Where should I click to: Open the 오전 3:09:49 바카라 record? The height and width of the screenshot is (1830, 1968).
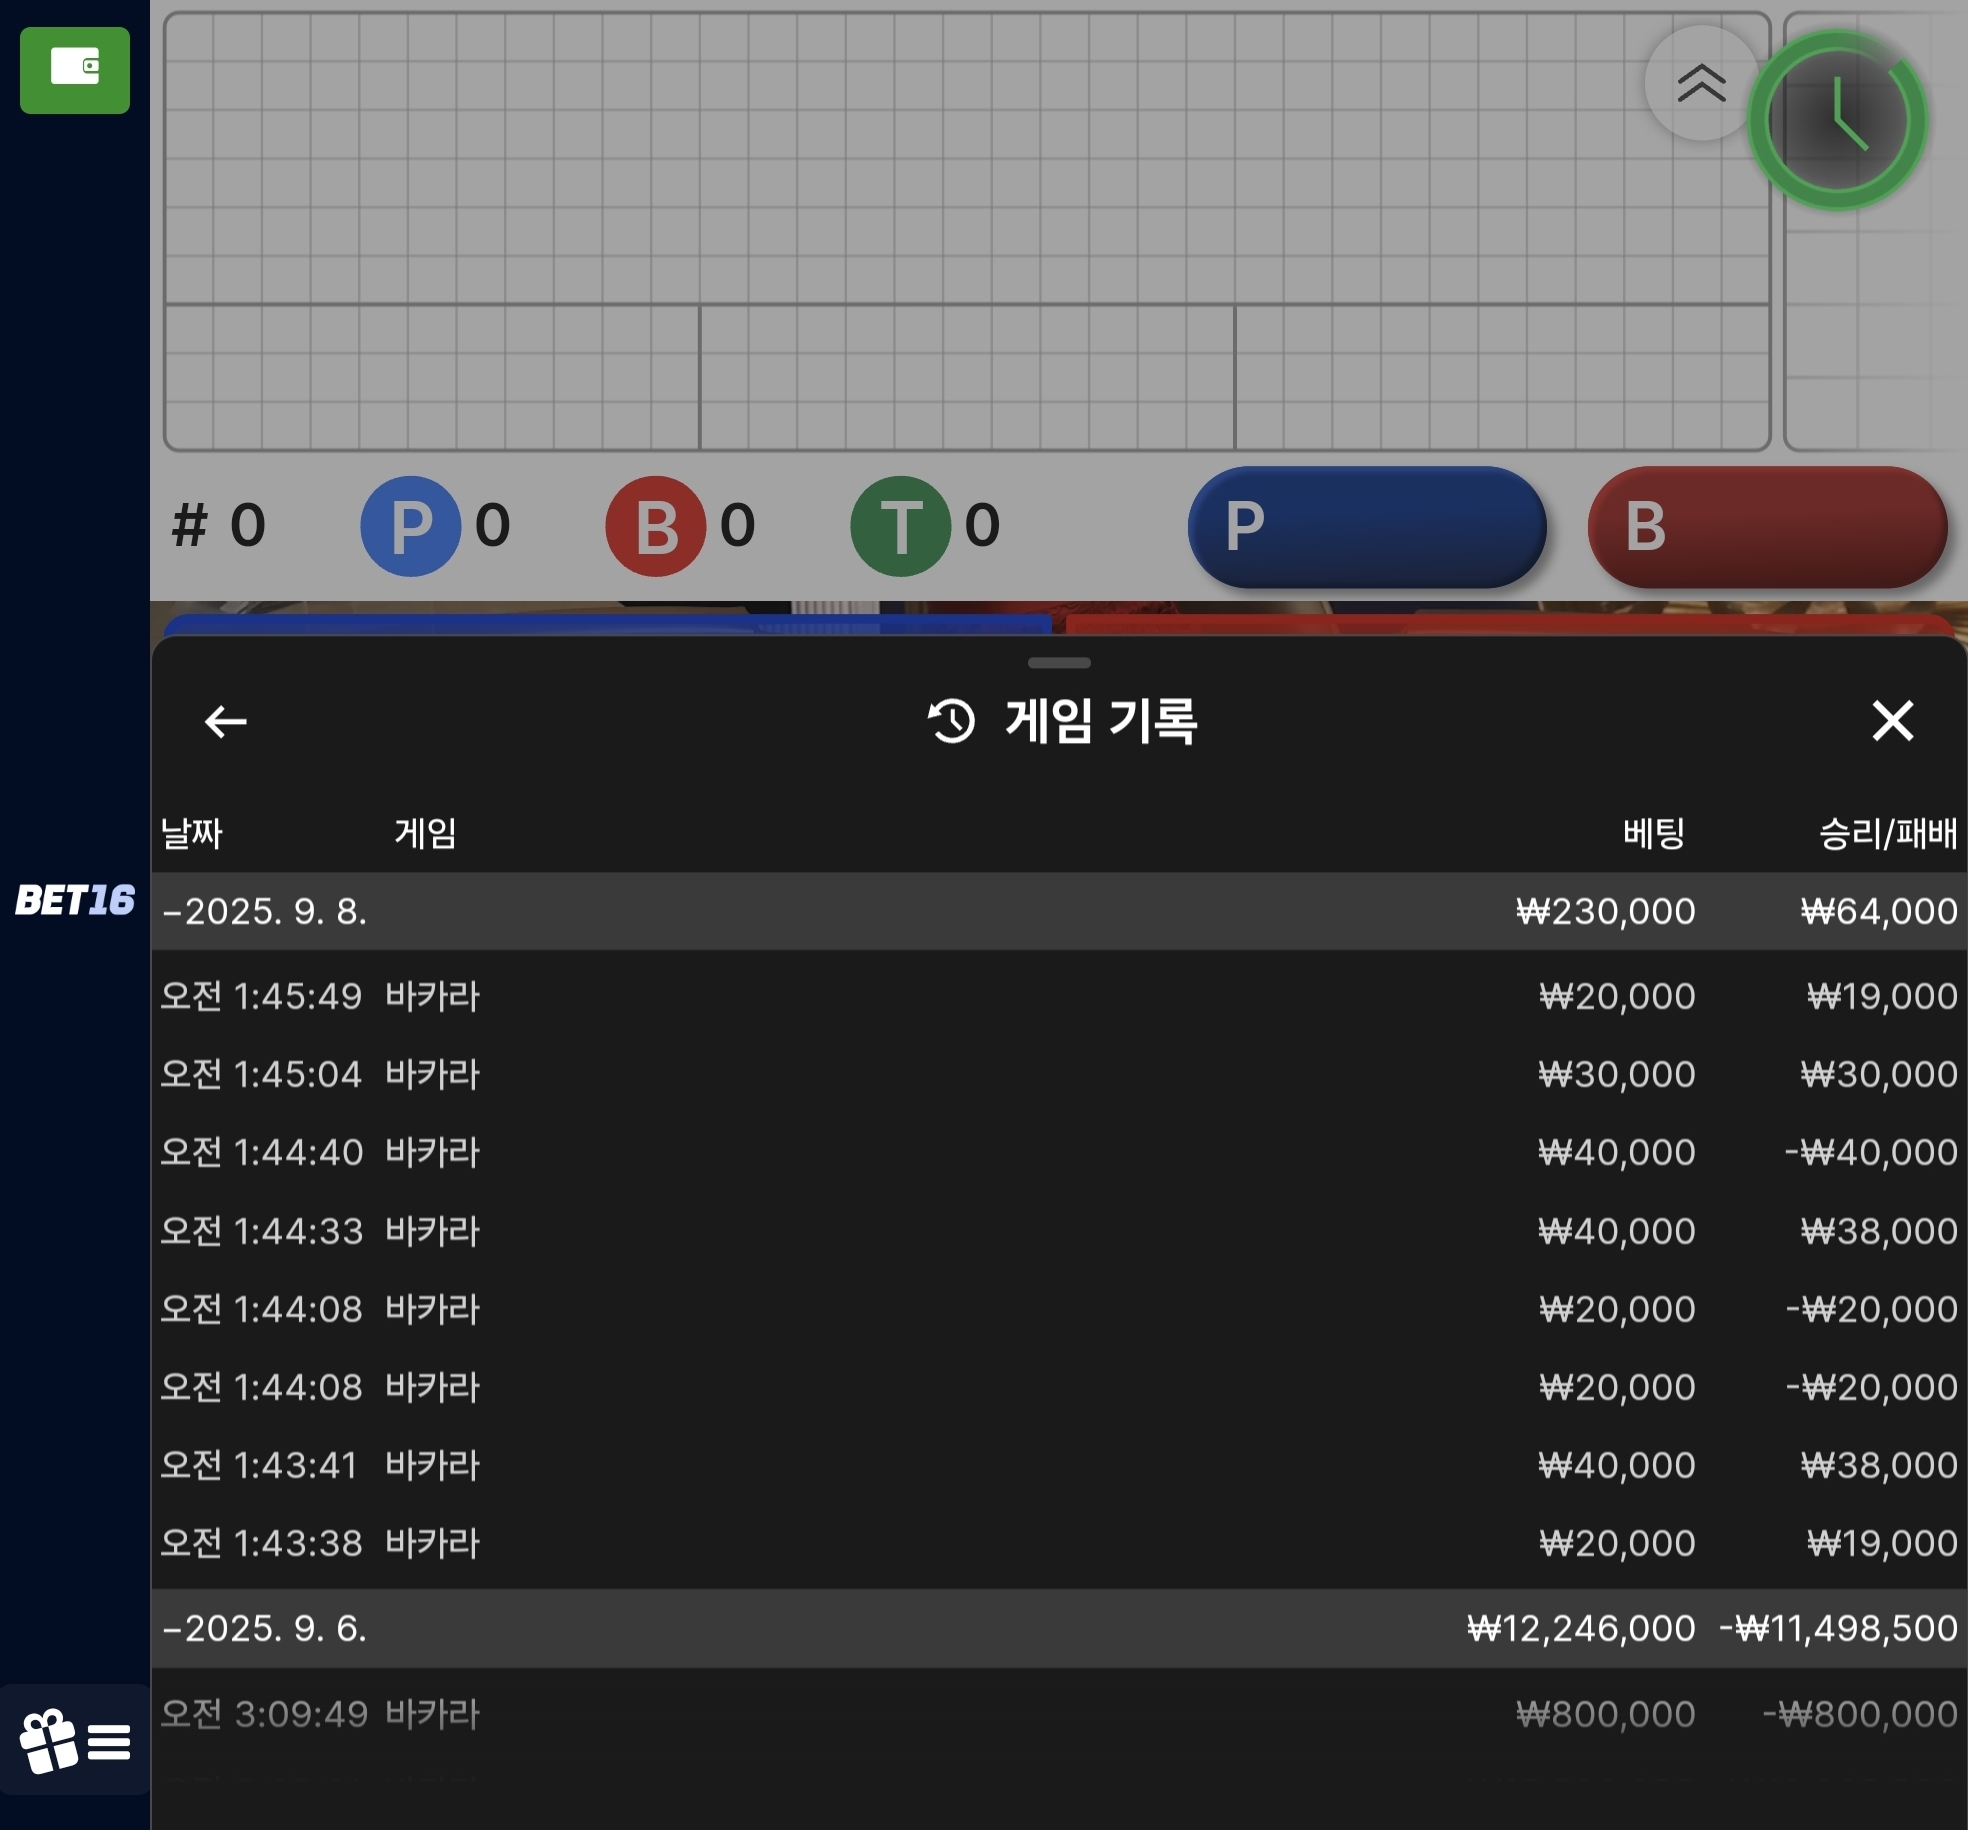click(x=1059, y=1714)
